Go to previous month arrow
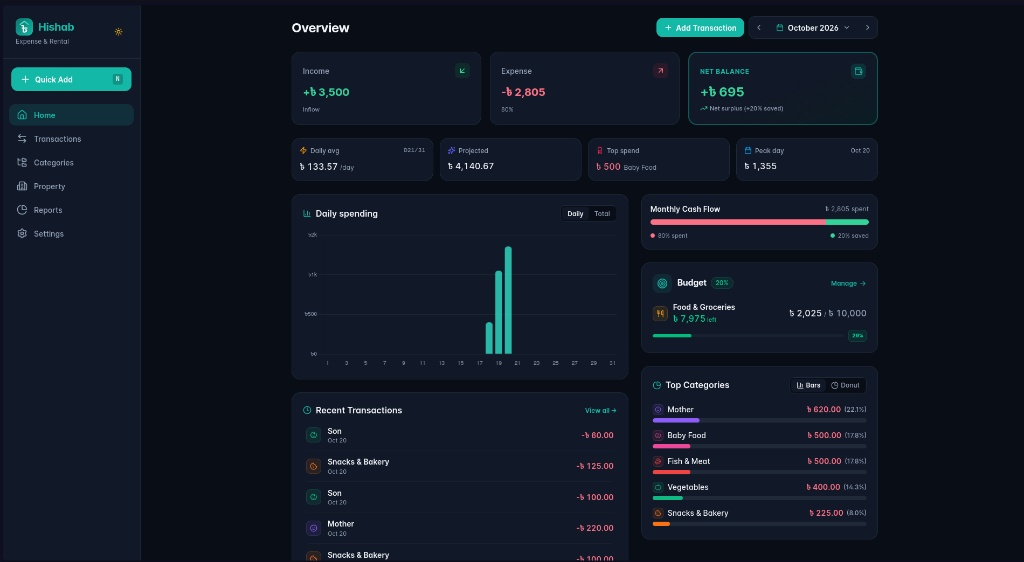Viewport: 1024px width, 562px height. 759,27
